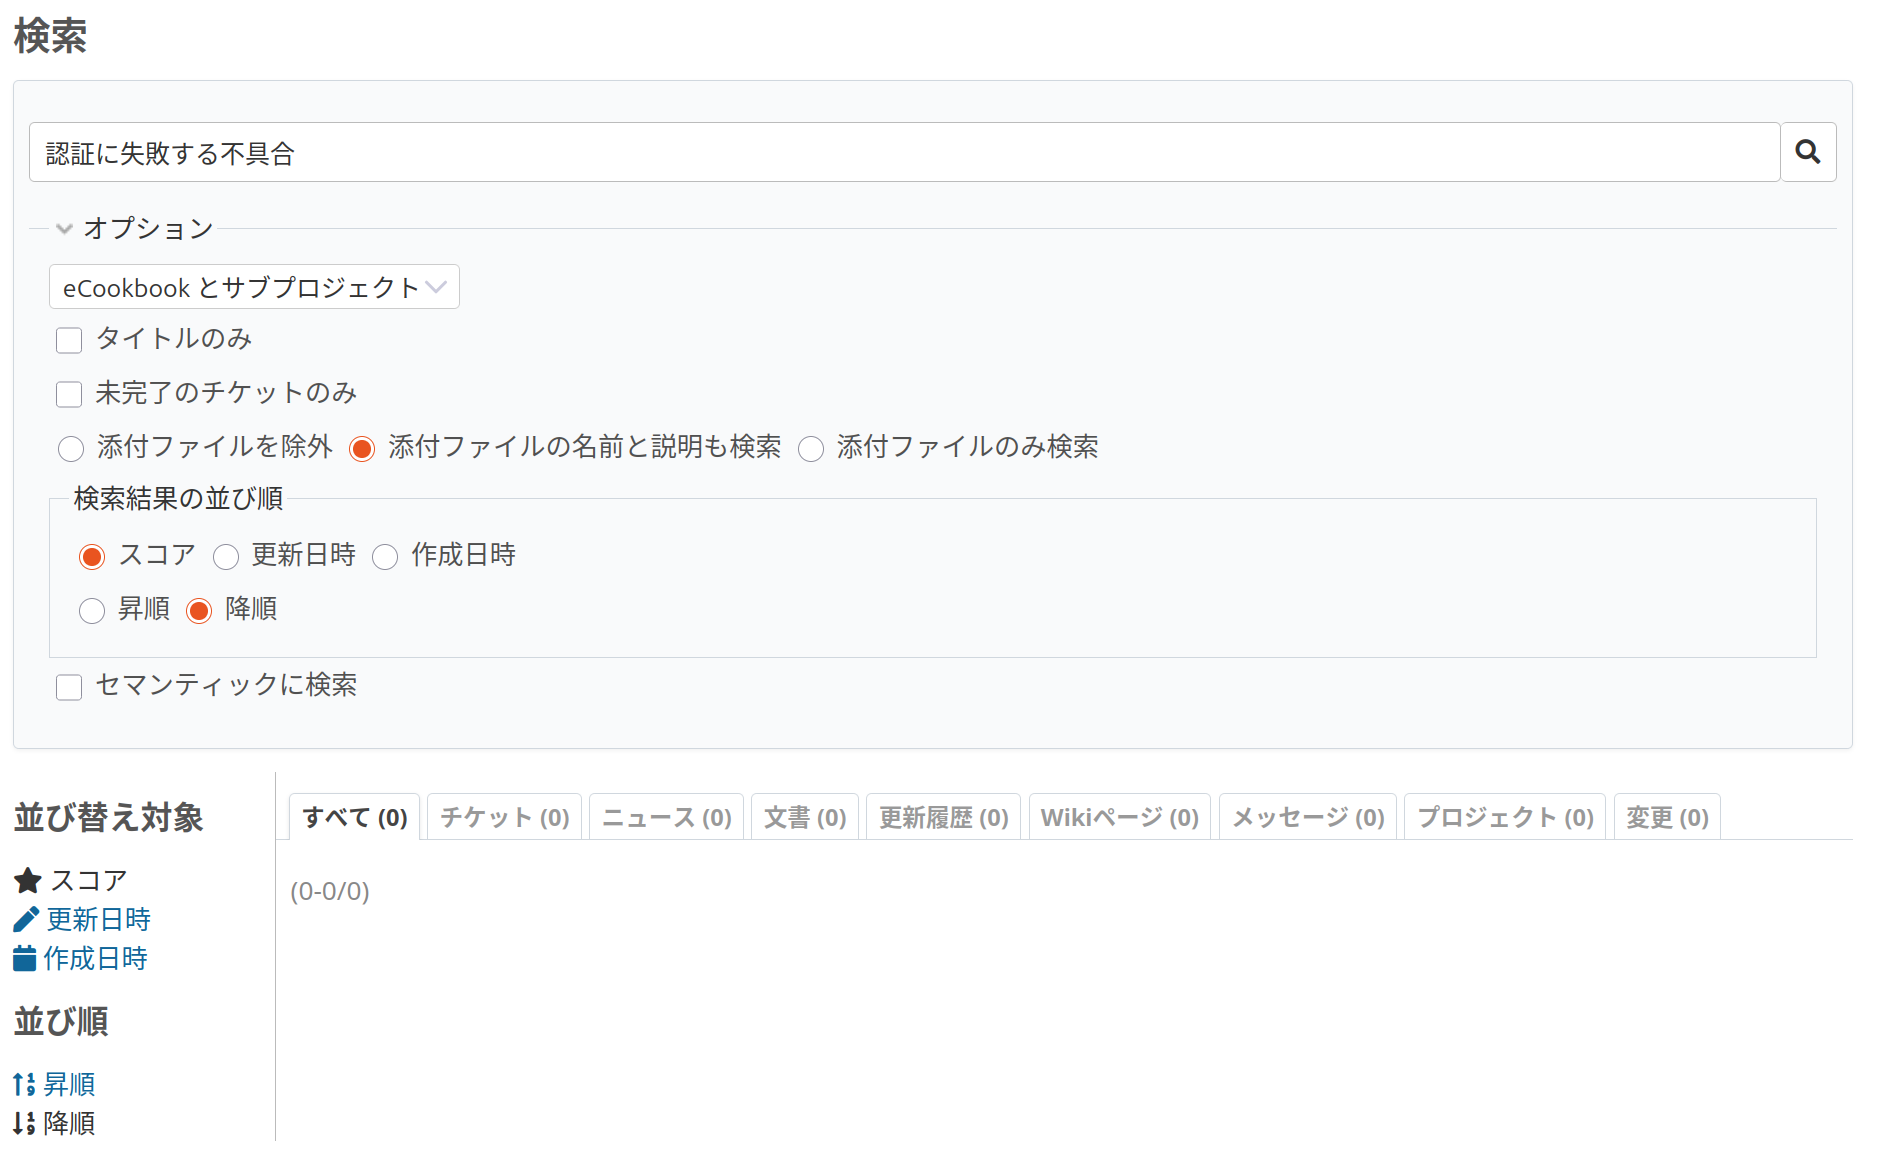The height and width of the screenshot is (1157, 1880).
Task: Click the オプション legend label
Action: (148, 229)
